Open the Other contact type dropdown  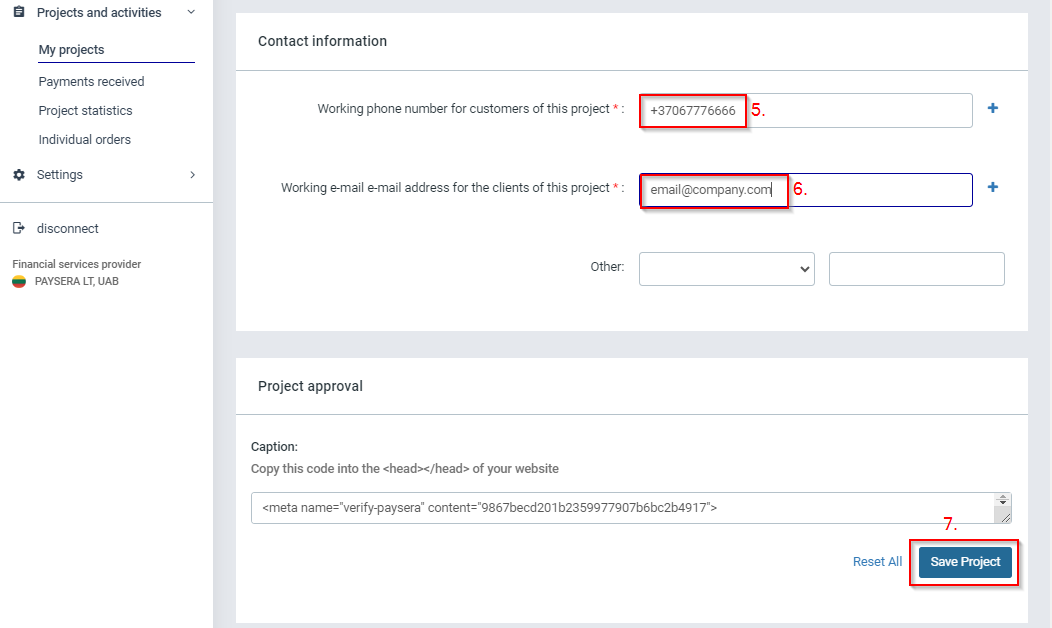[x=726, y=269]
